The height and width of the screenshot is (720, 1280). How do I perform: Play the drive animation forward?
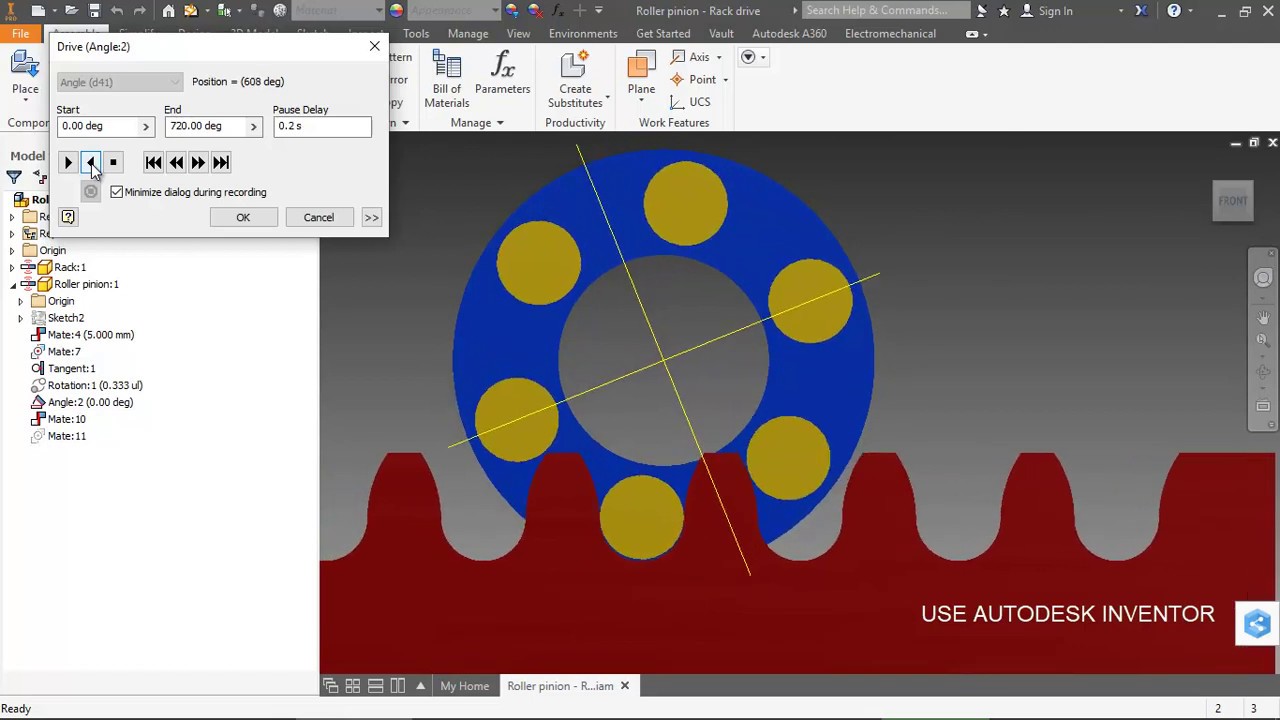click(x=68, y=162)
